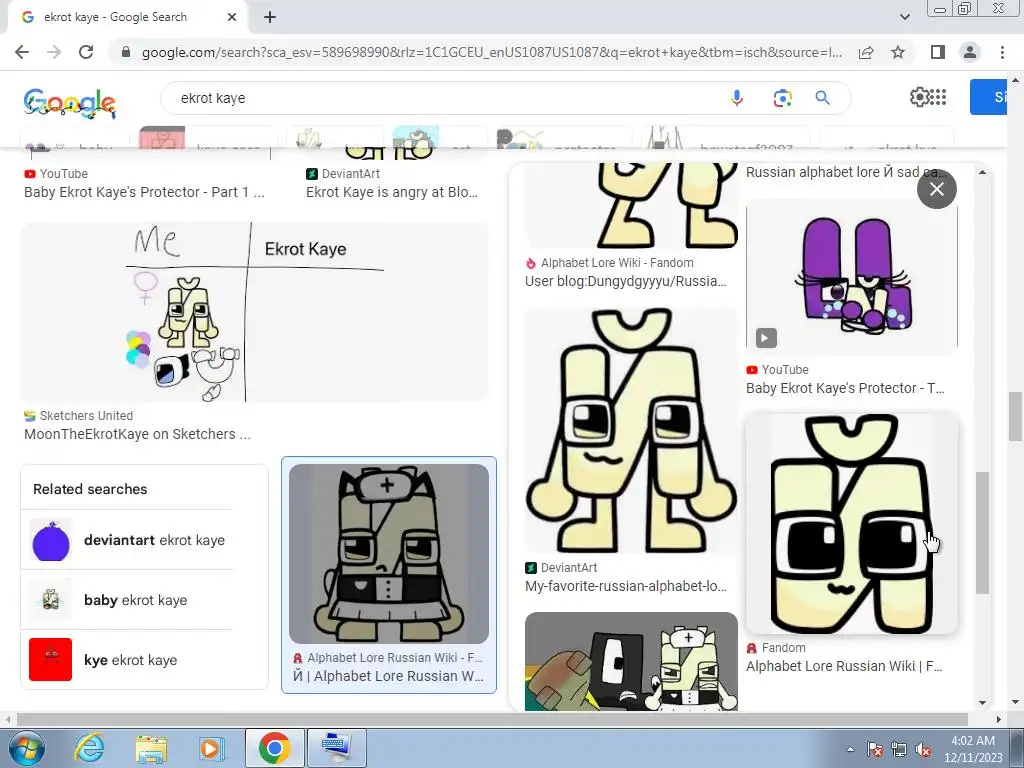Click the browser forward arrow

click(54, 52)
